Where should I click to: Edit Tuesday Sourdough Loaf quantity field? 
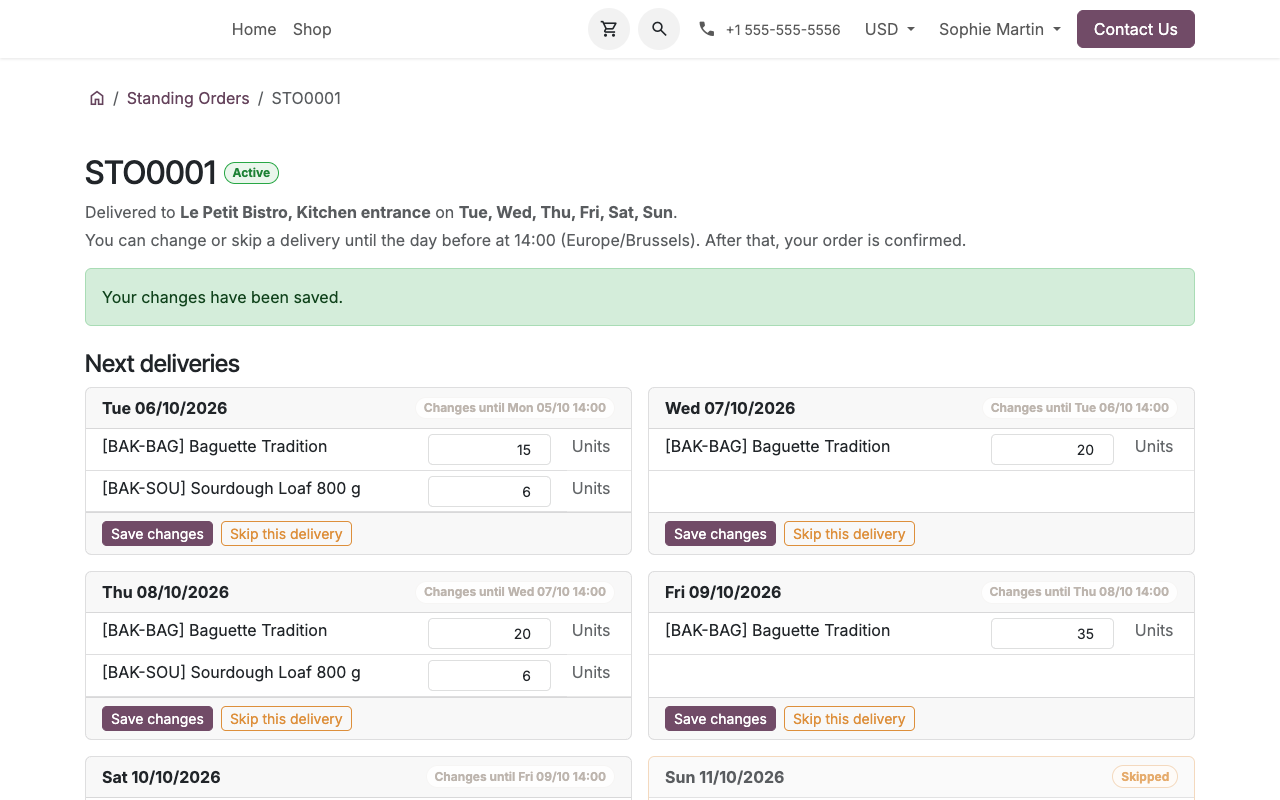tap(489, 492)
